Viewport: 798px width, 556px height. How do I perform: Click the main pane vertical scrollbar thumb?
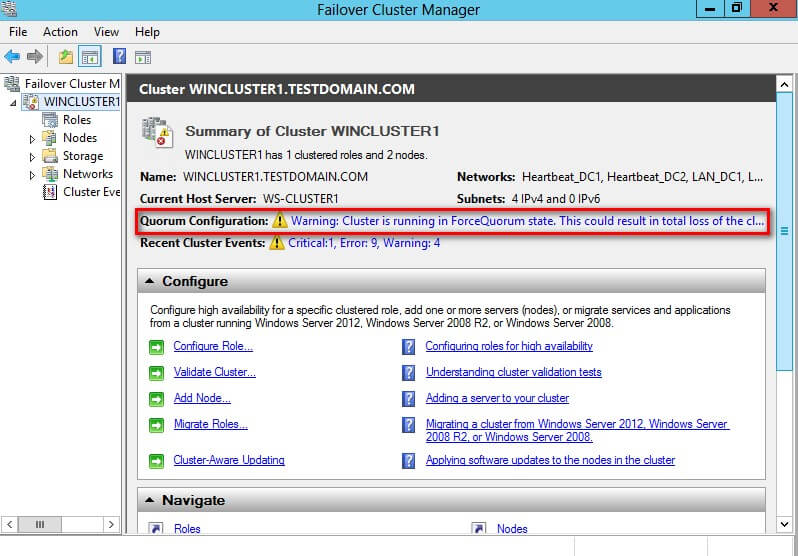784,232
